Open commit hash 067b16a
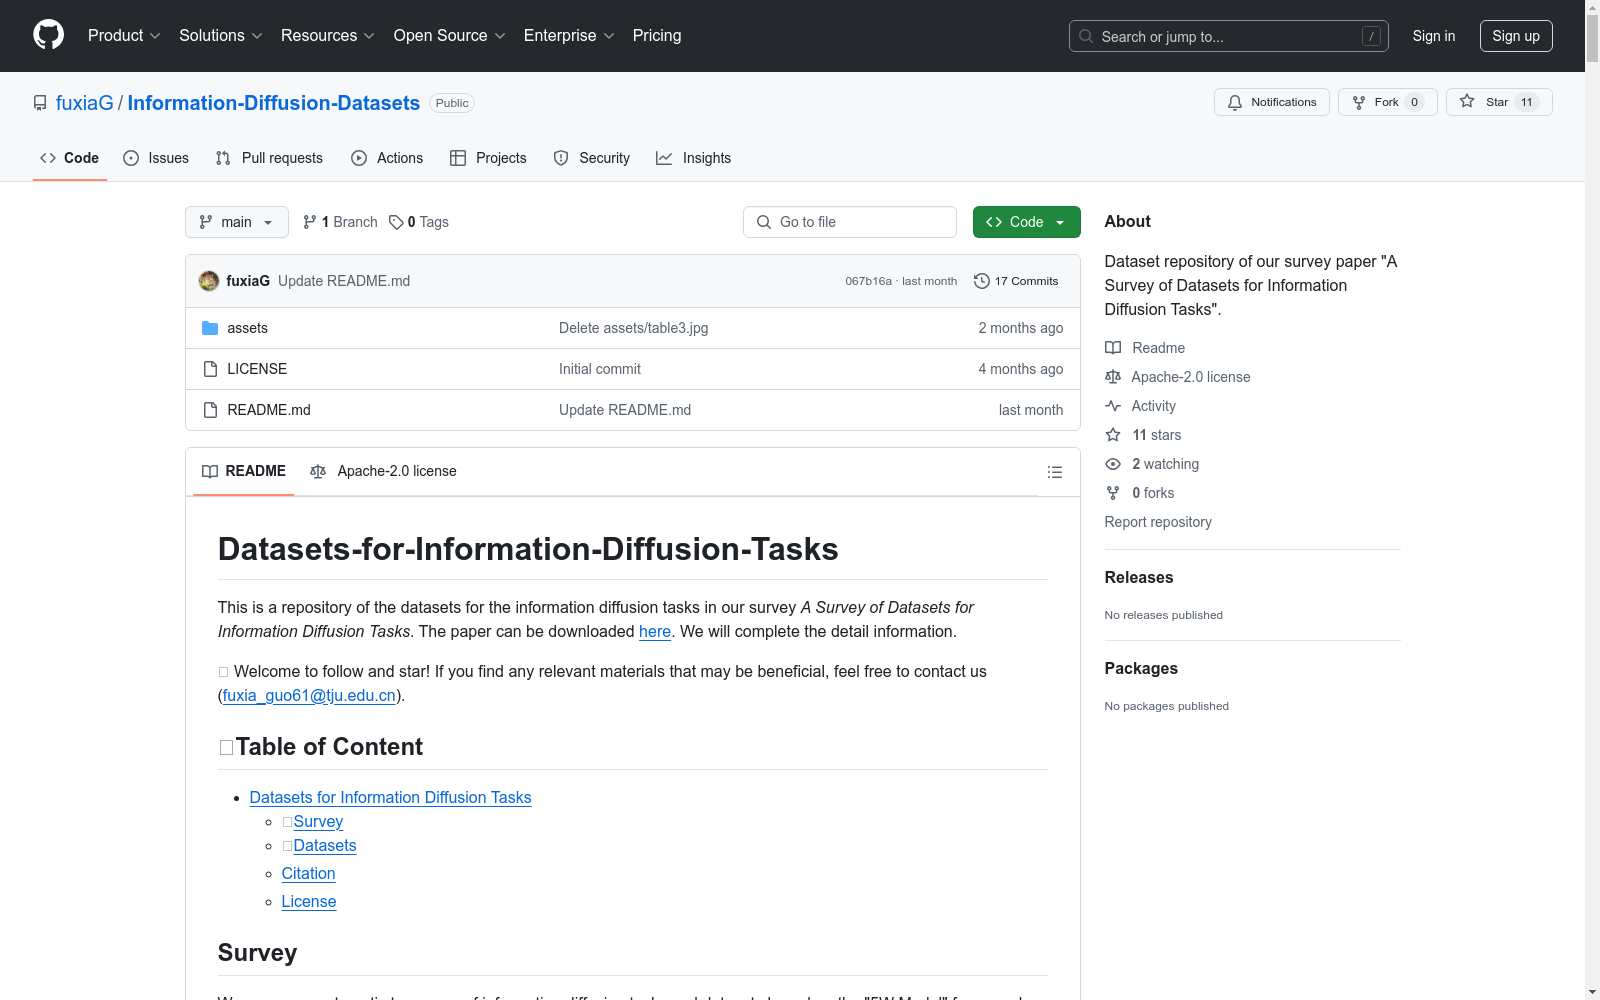 (x=868, y=281)
